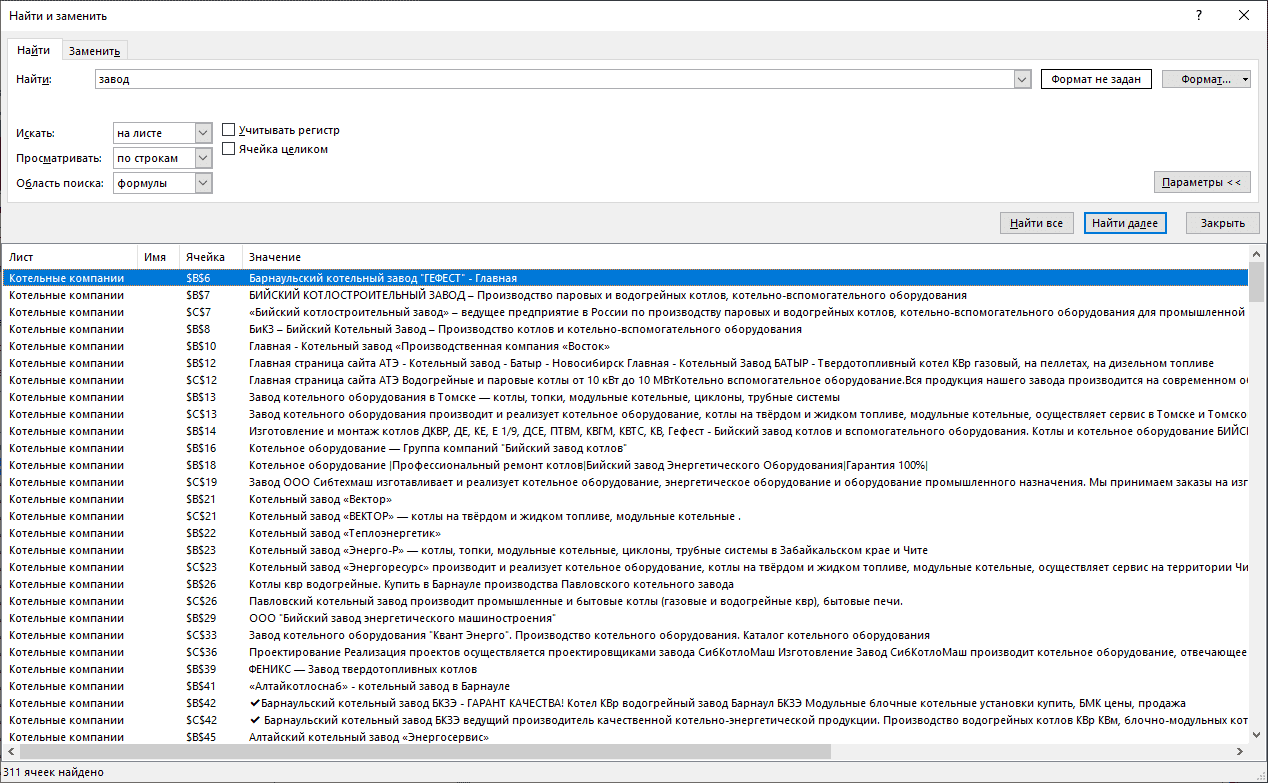Collapse options with Параметры << button
This screenshot has width=1268, height=783.
pos(1202,182)
